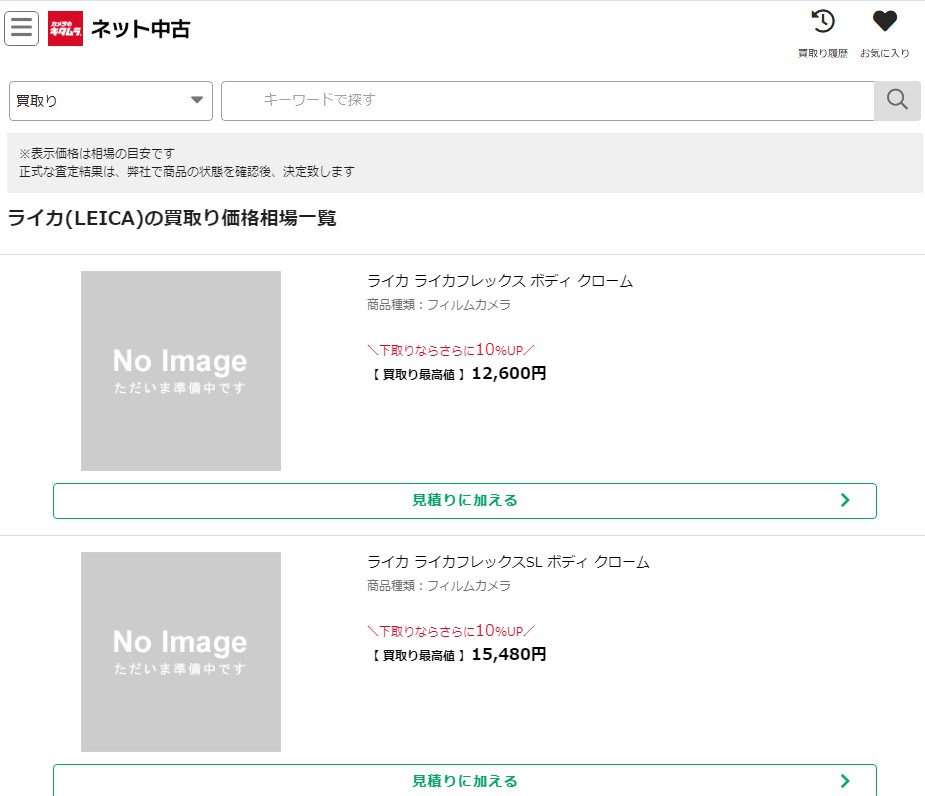Click 下取りなら10%UP banner above 12,600円
This screenshot has width=925, height=796.
pyautogui.click(x=451, y=350)
